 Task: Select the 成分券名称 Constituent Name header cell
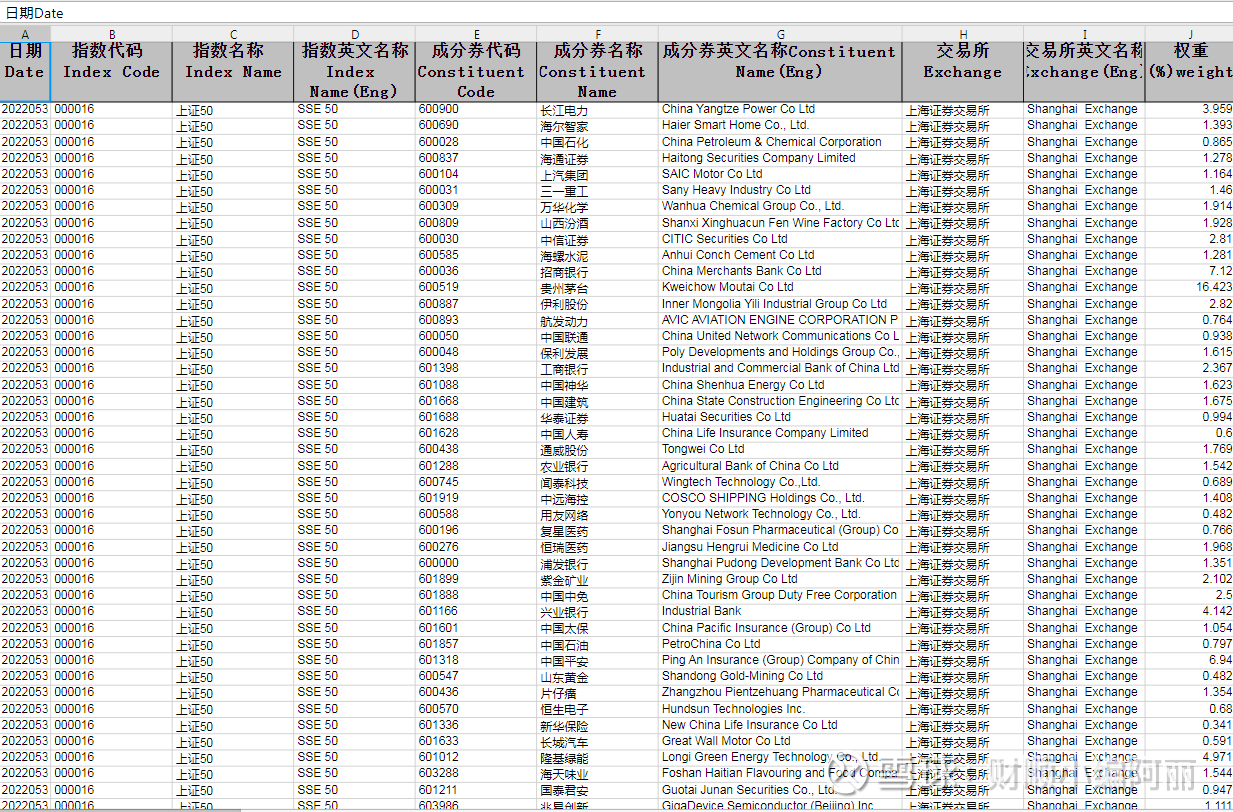[597, 71]
